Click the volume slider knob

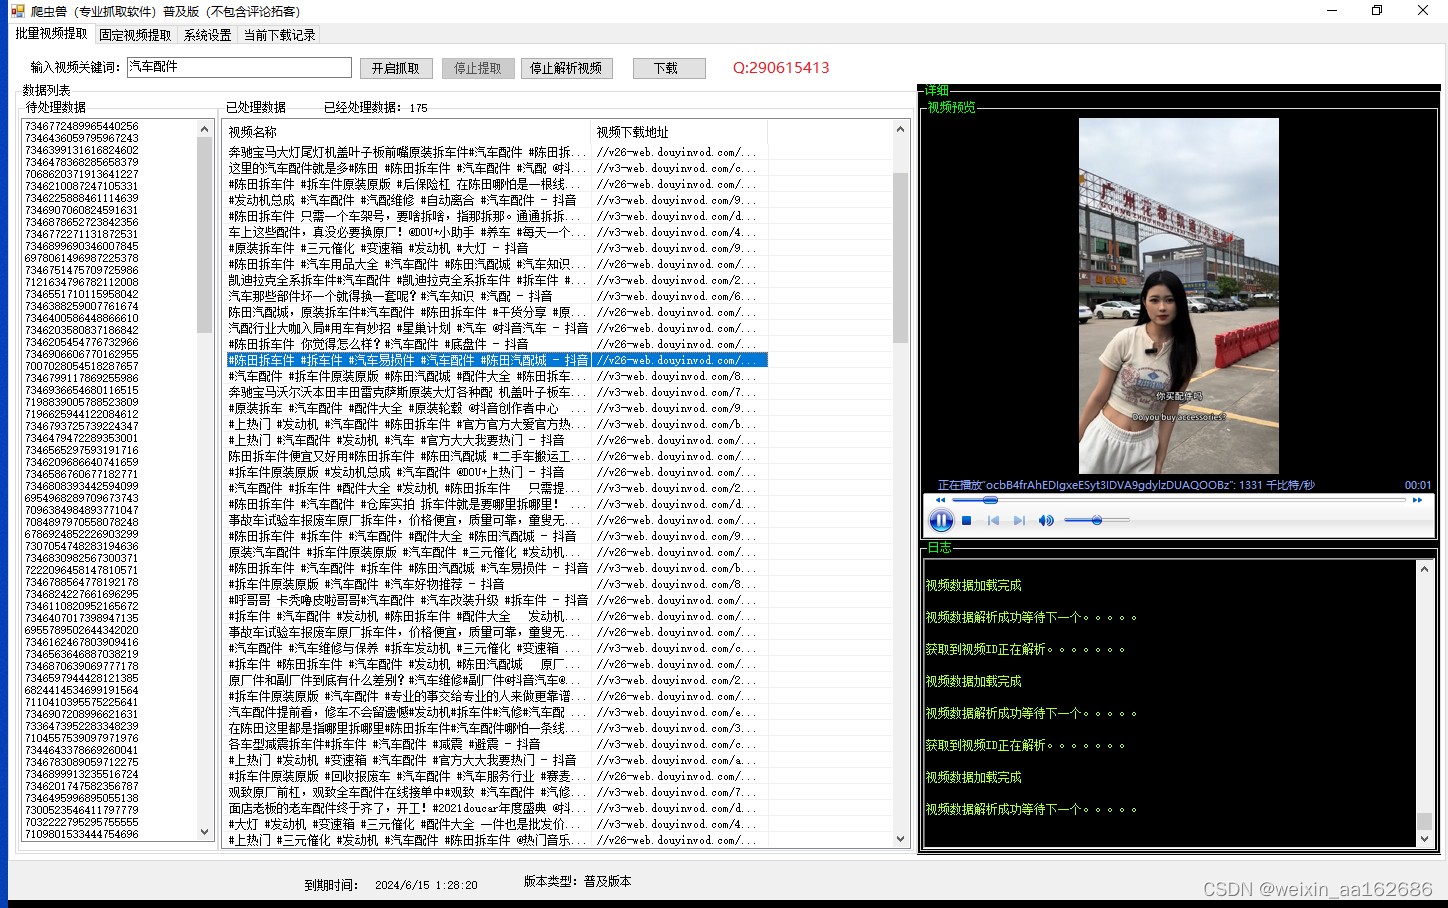tap(1097, 520)
